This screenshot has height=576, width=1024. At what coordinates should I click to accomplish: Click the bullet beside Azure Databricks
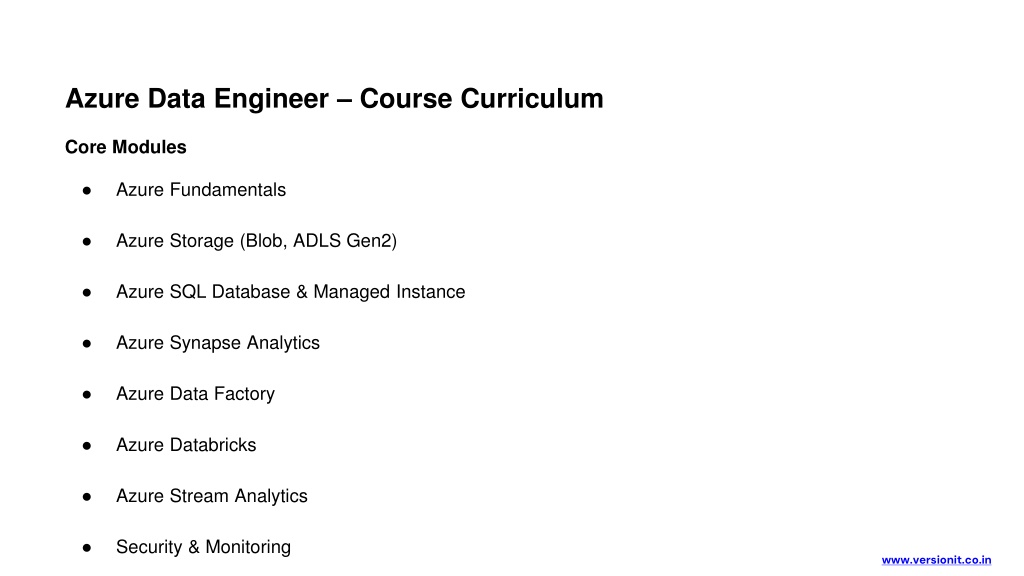tap(88, 446)
